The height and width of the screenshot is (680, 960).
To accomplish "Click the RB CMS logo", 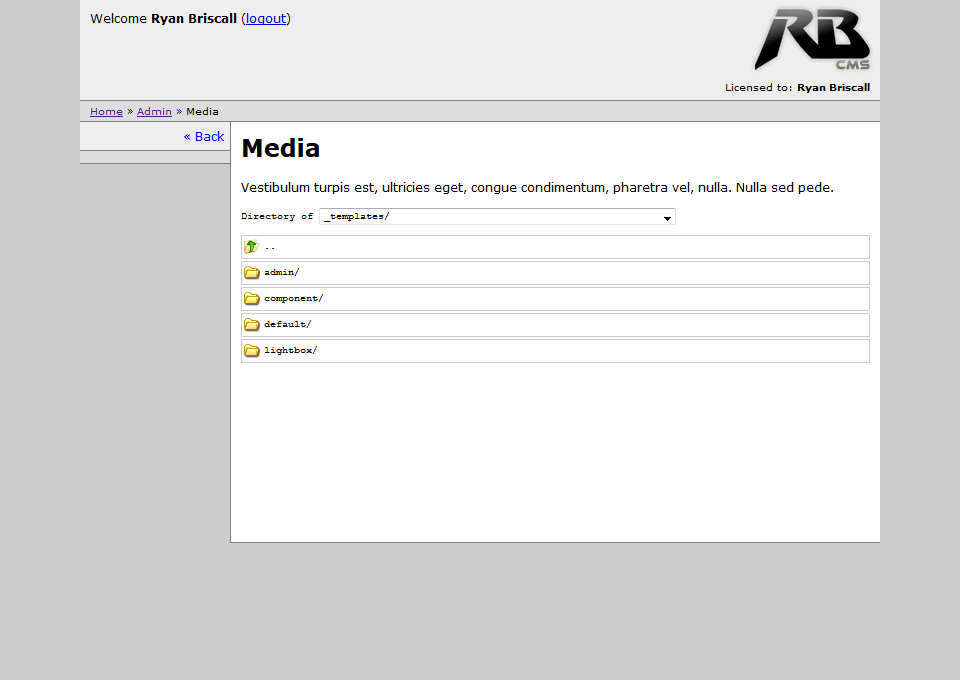I will (812, 40).
